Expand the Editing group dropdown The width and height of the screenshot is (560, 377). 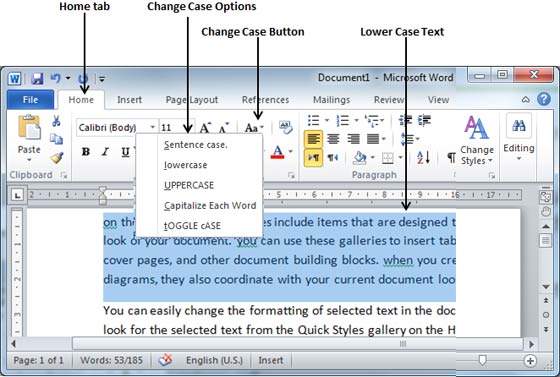tap(519, 138)
